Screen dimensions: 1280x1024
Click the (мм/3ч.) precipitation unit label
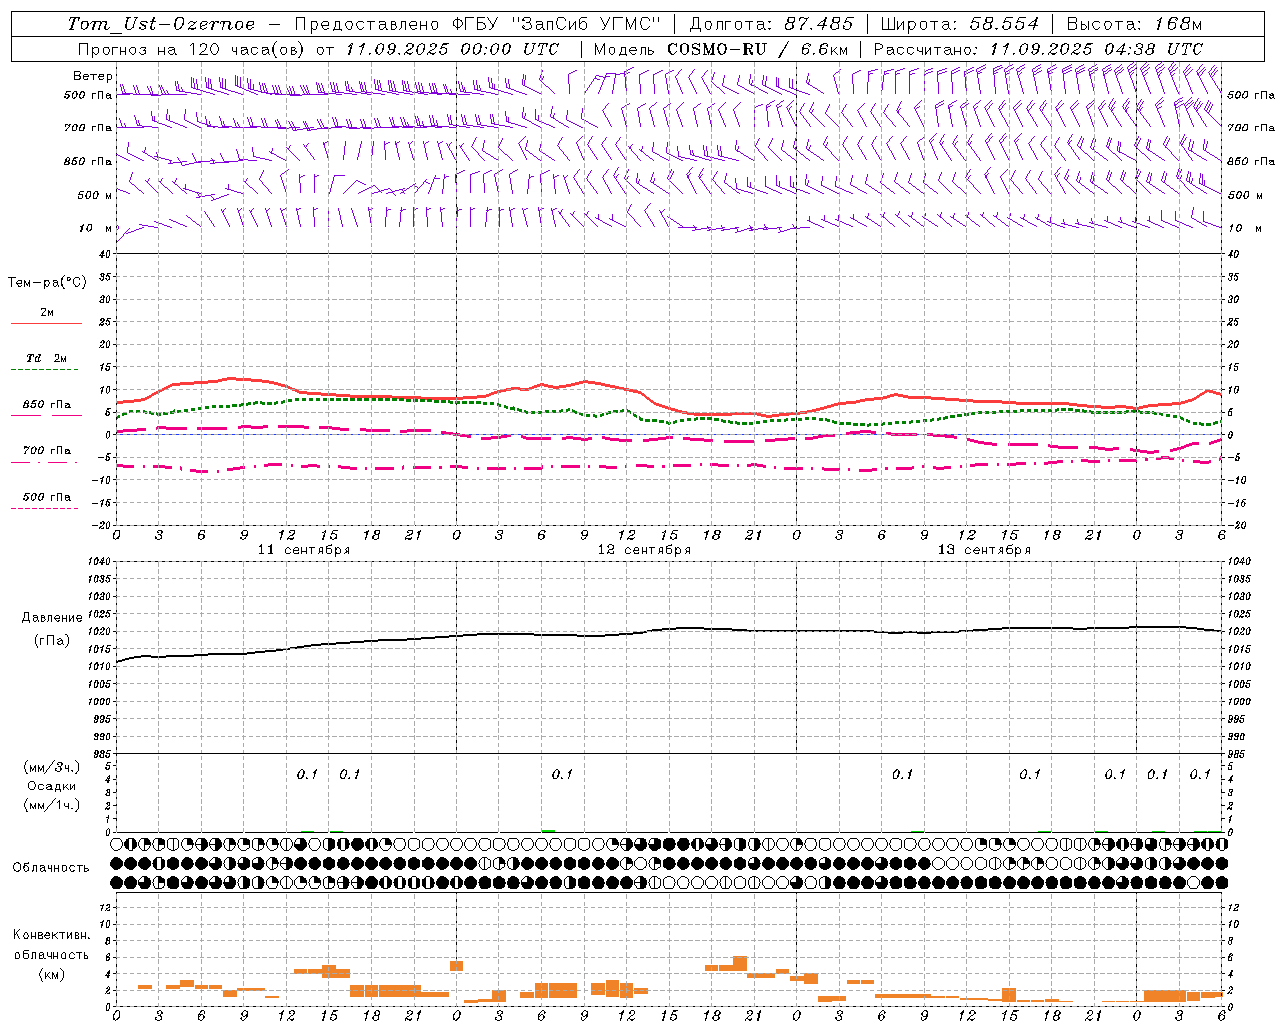(x=52, y=767)
